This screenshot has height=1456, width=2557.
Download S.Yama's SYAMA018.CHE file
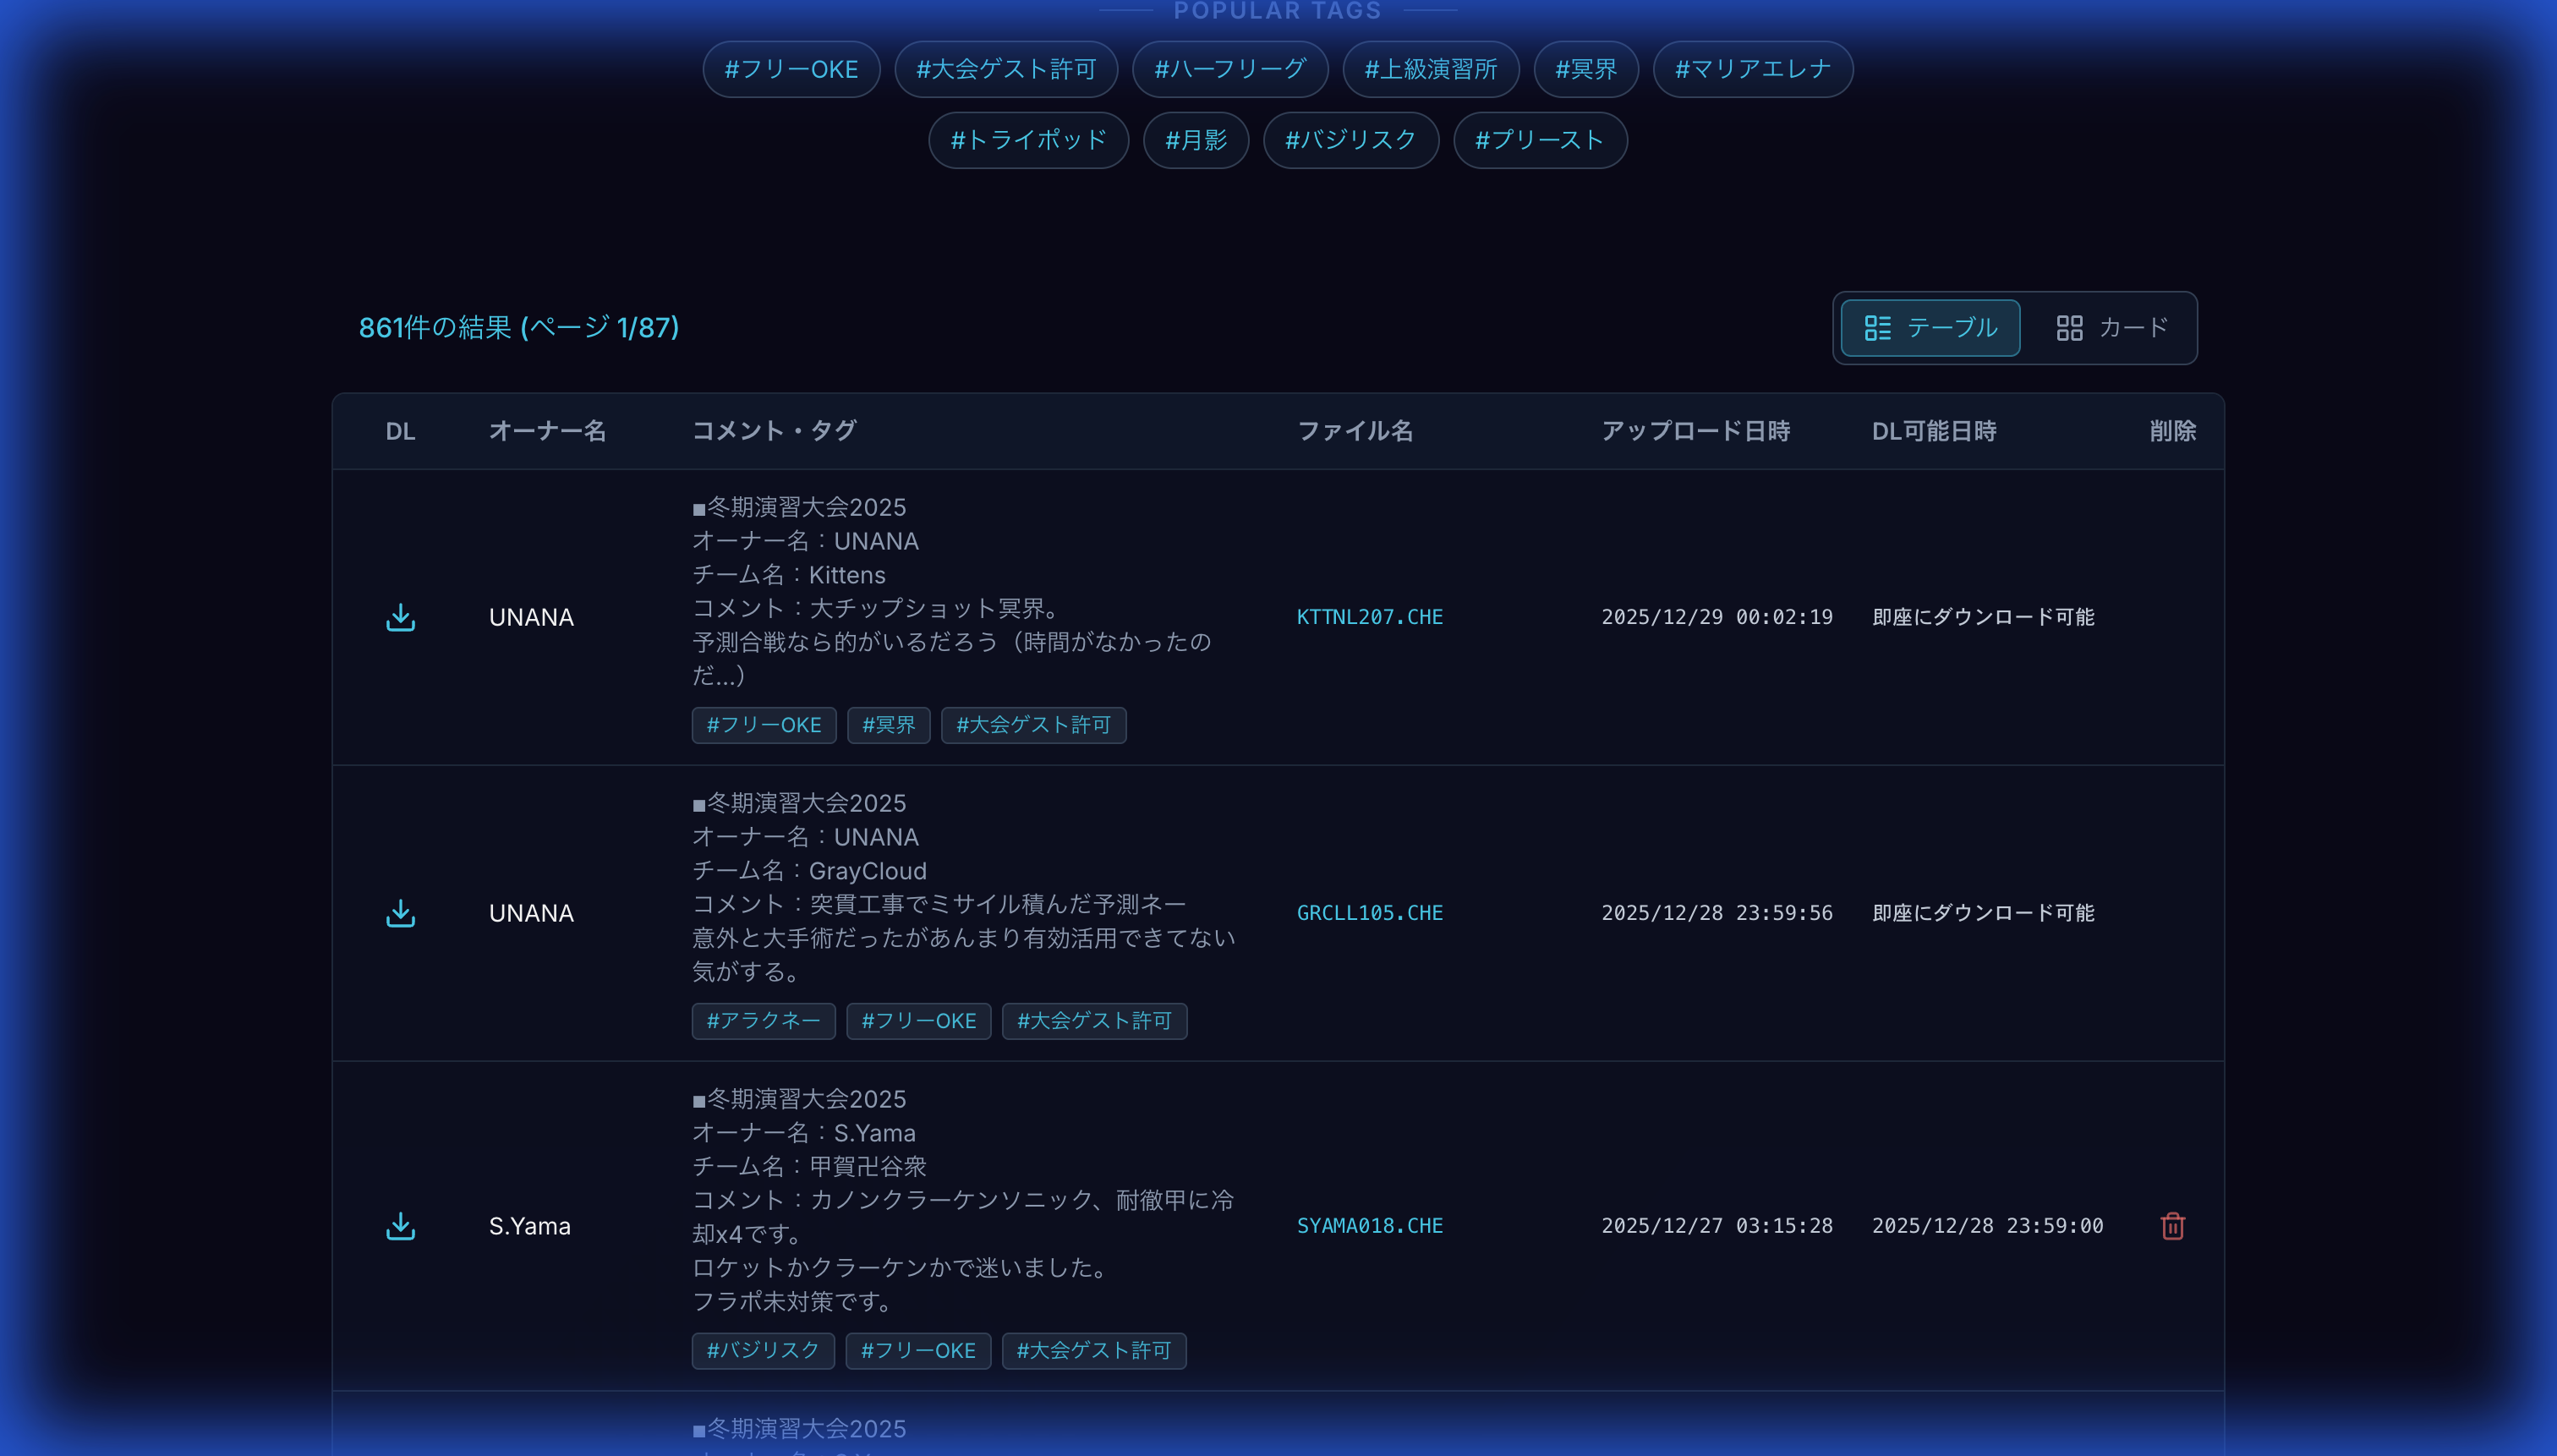pyautogui.click(x=400, y=1225)
